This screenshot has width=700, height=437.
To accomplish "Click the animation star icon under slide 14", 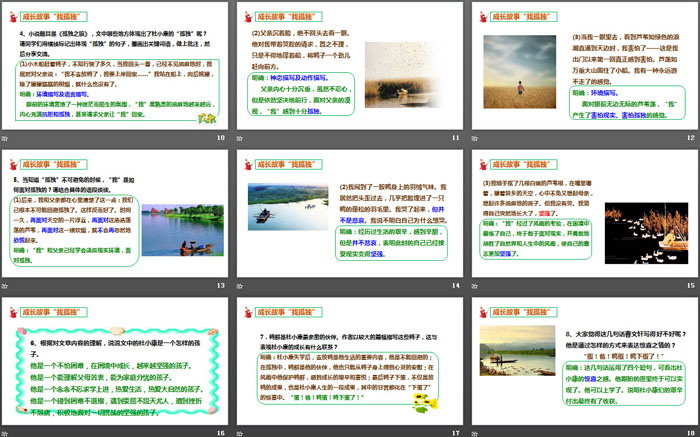I will tap(240, 286).
